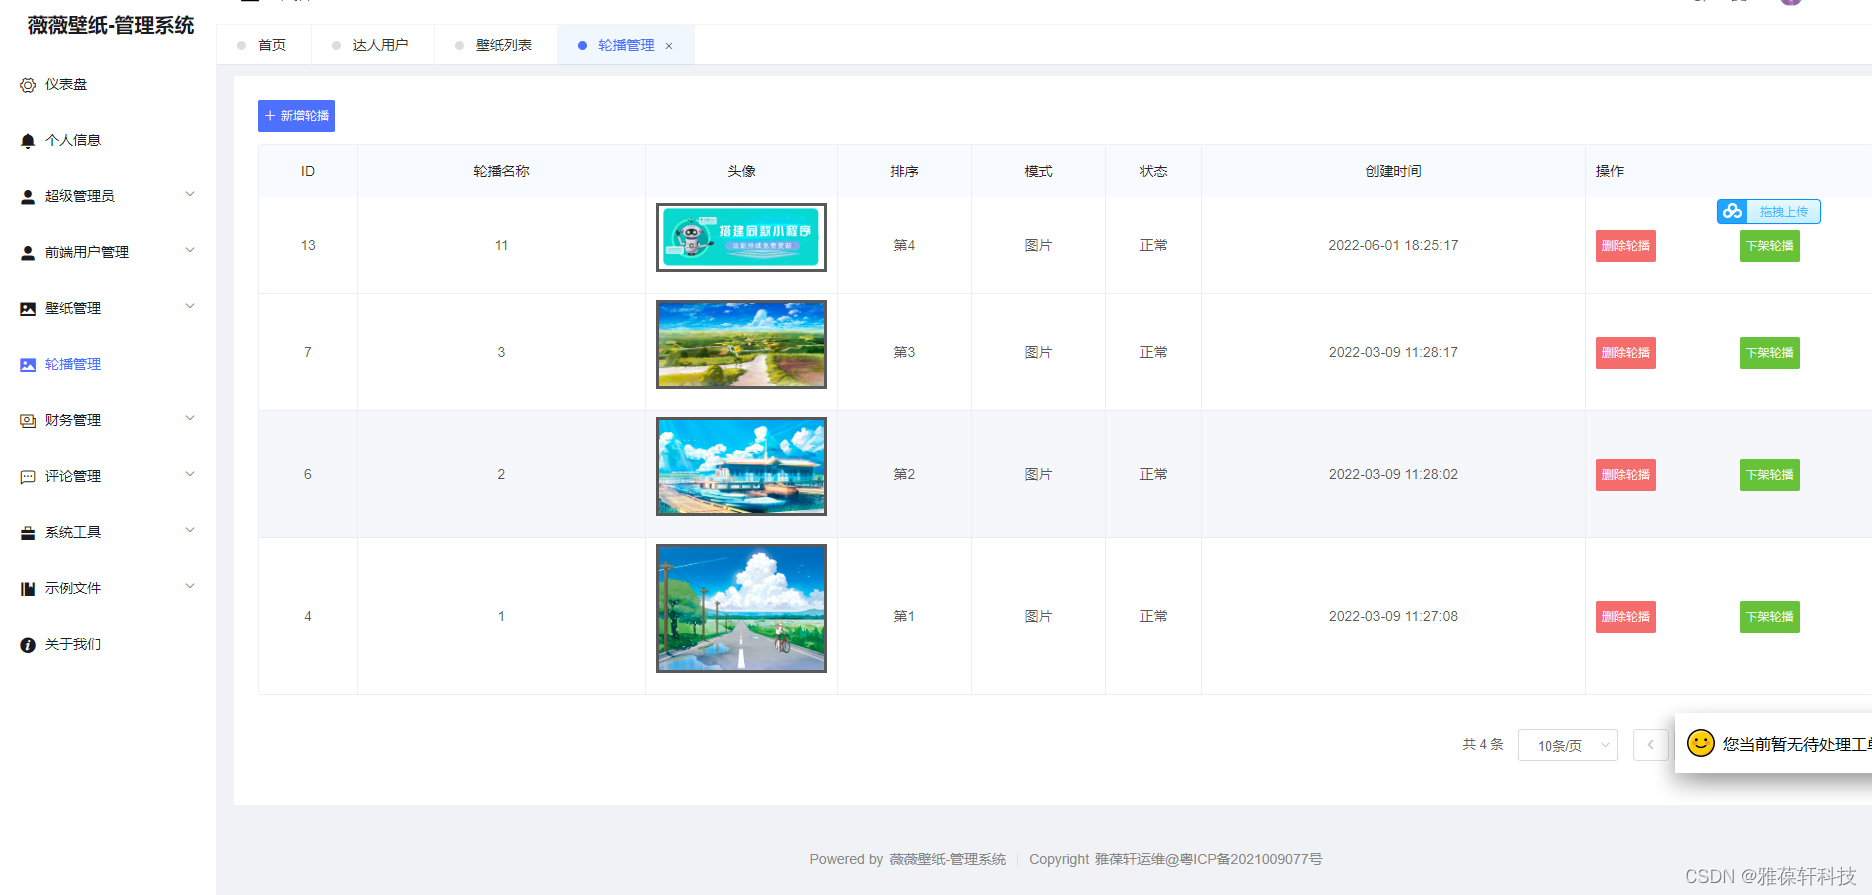Close the 轮播管理 tab
Viewport: 1872px width, 895px height.
669,46
